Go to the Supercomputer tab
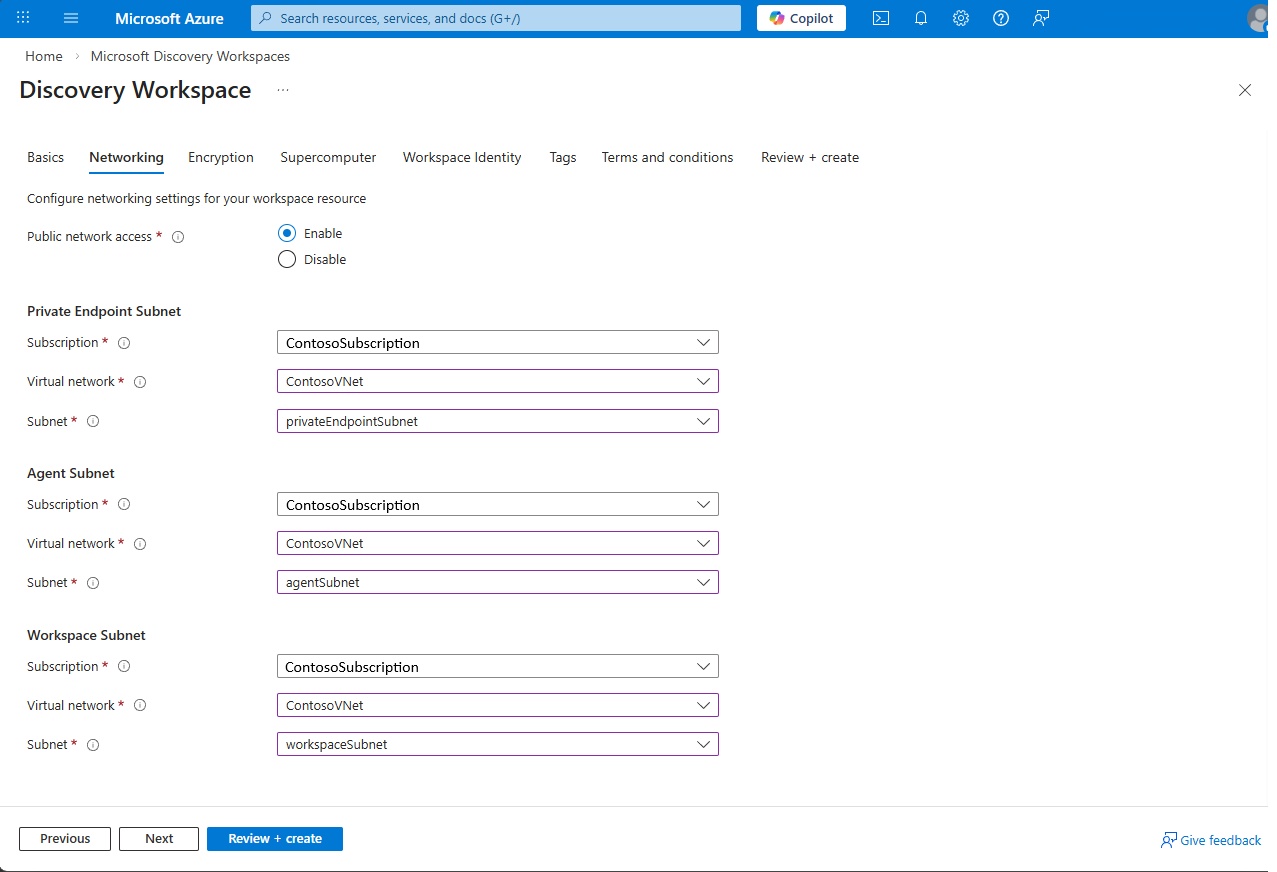The width and height of the screenshot is (1277, 872). tap(328, 157)
